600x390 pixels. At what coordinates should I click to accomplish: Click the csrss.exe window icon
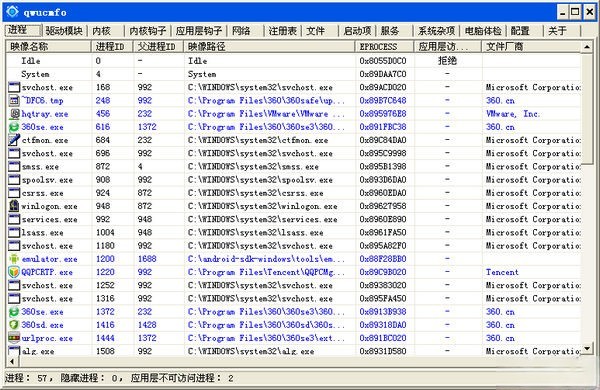click(x=14, y=193)
